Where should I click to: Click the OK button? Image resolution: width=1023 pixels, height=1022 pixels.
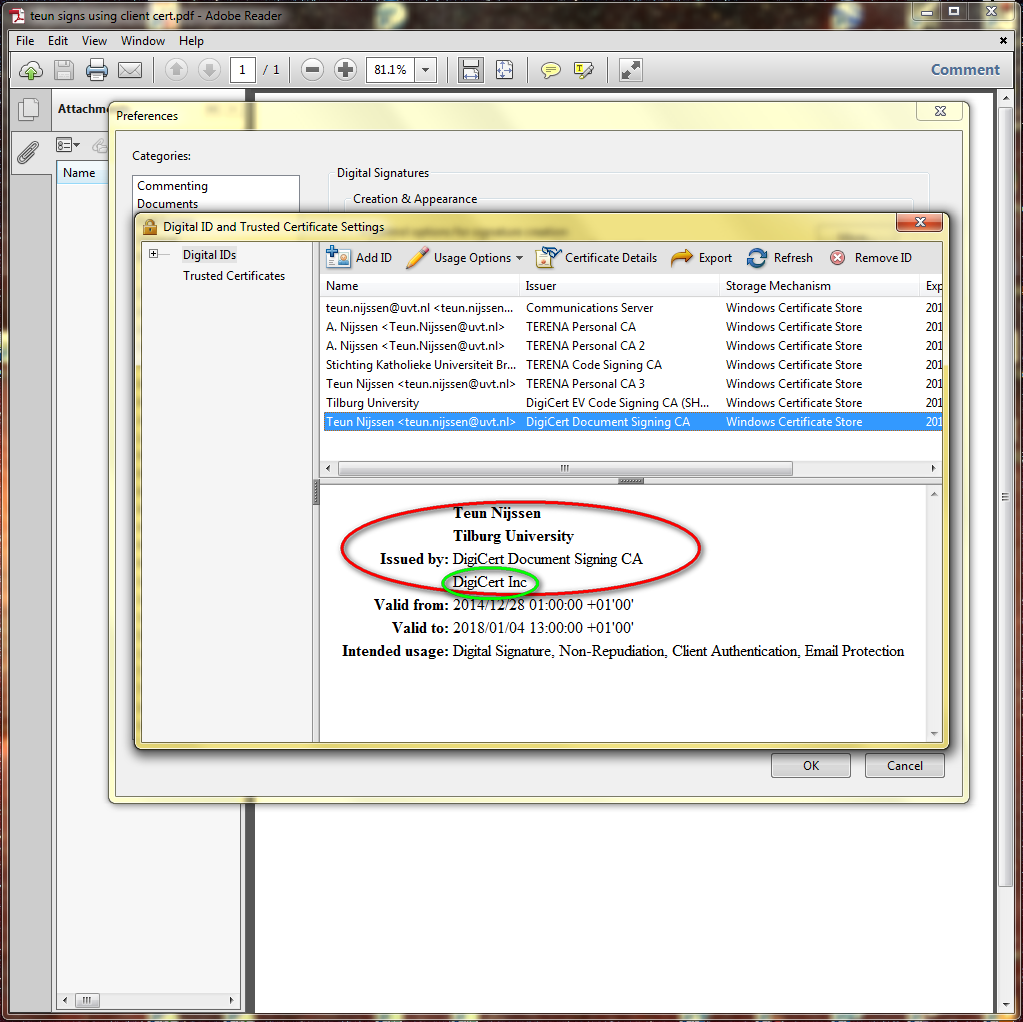pos(810,765)
